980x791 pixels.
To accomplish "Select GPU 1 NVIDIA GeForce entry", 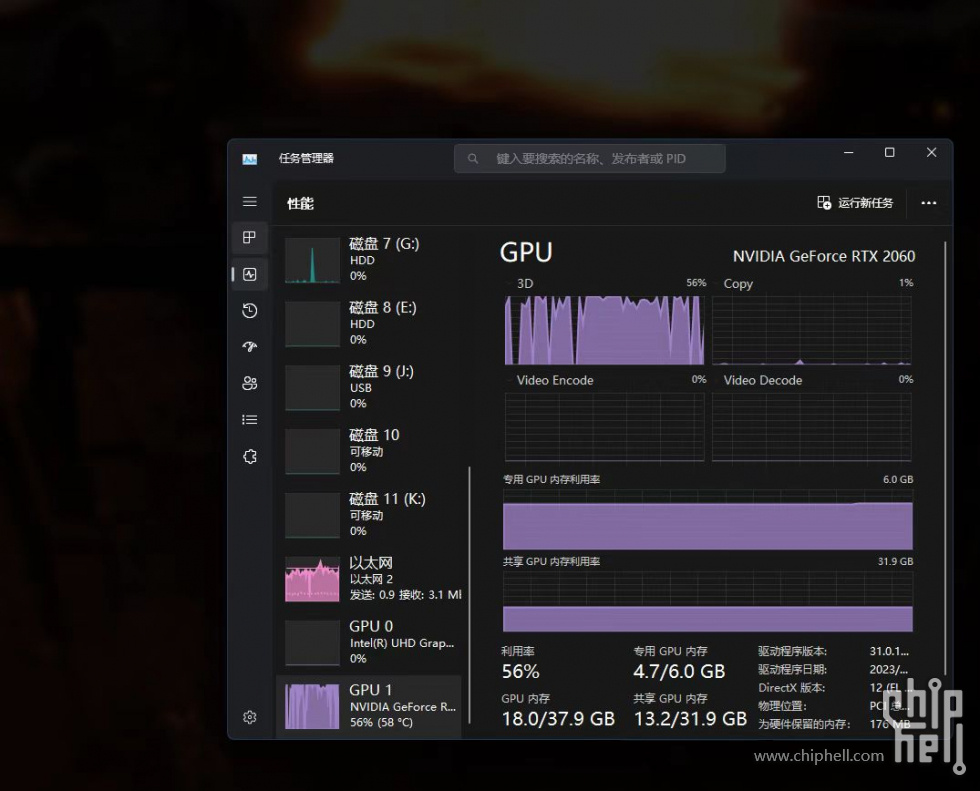I will 369,706.
